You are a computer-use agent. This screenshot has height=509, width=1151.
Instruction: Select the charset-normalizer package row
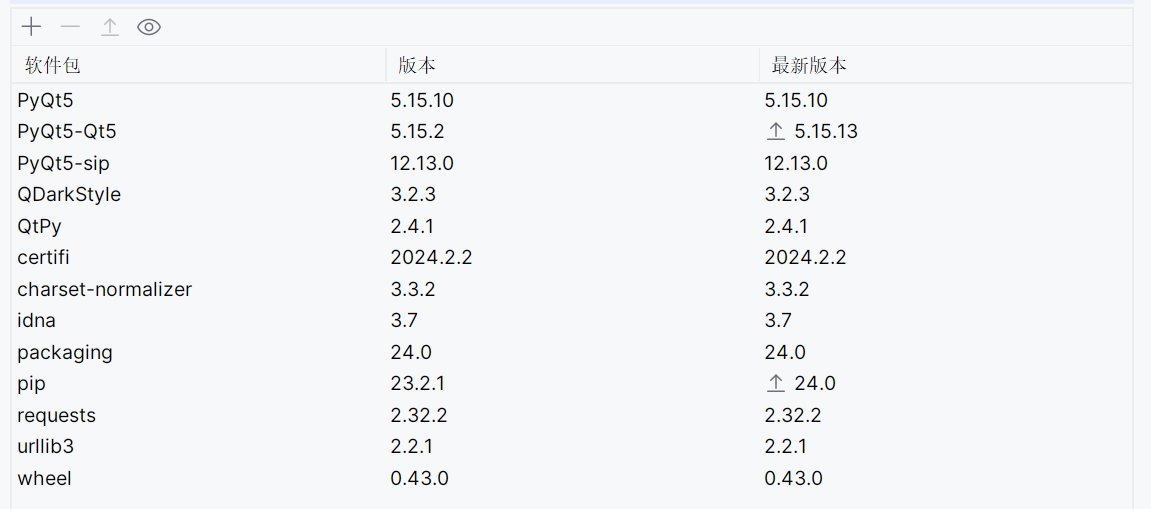coord(105,290)
